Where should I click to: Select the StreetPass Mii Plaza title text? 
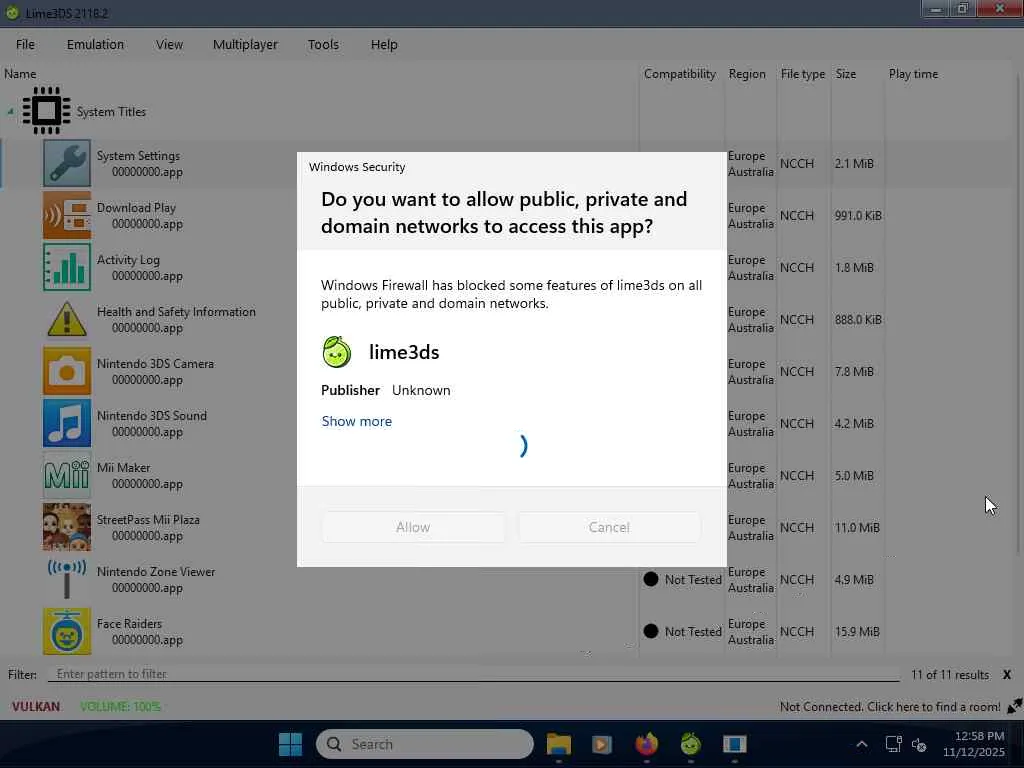(148, 520)
